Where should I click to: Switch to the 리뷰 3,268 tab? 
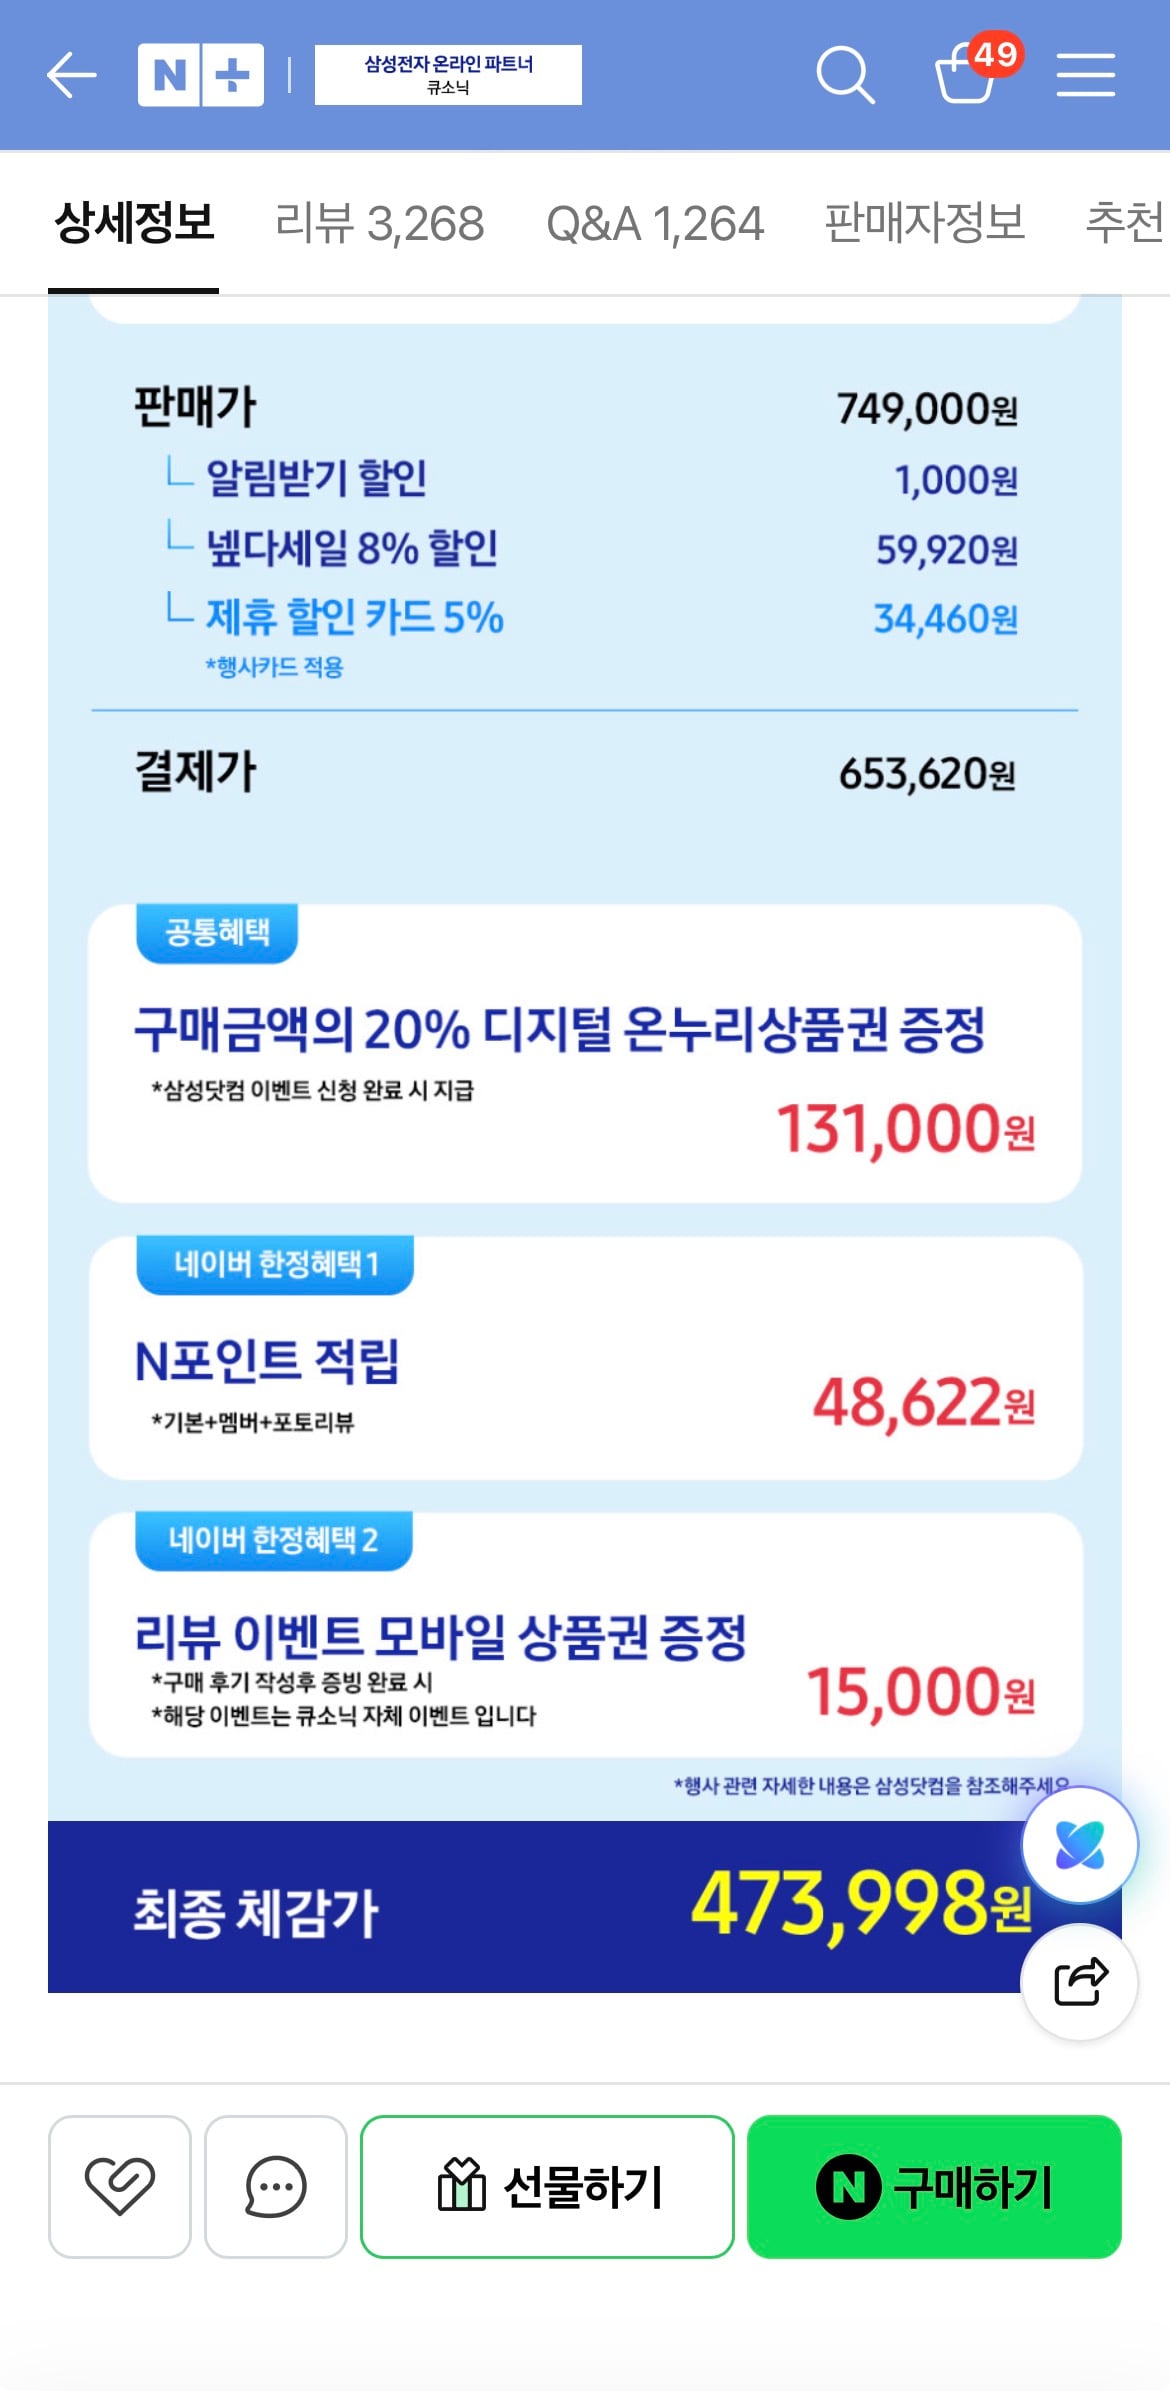pos(380,223)
